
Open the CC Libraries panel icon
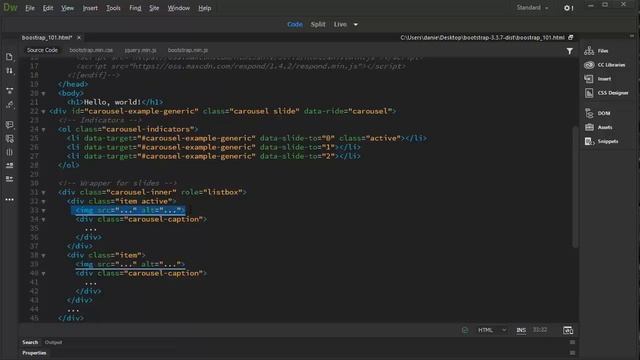(589, 65)
